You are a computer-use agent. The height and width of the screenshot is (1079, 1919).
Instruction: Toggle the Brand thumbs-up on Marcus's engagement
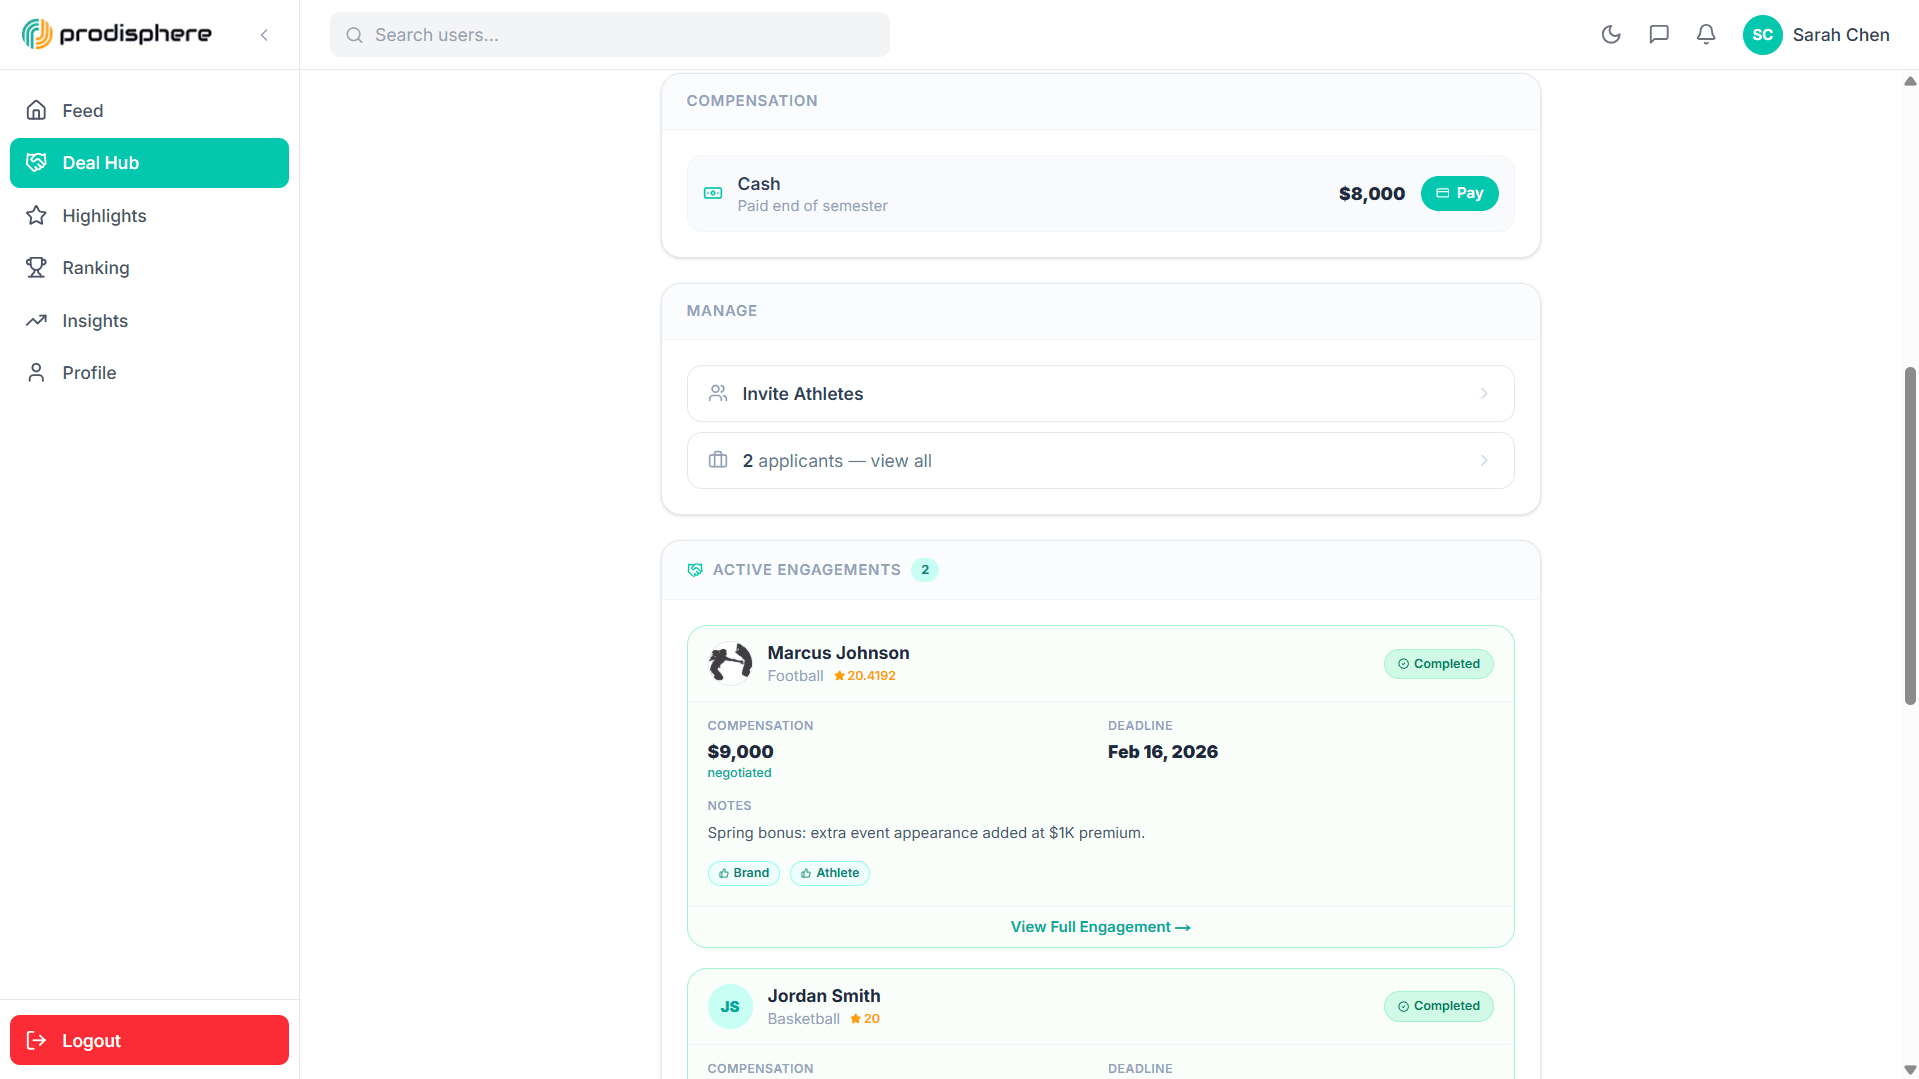pyautogui.click(x=743, y=873)
